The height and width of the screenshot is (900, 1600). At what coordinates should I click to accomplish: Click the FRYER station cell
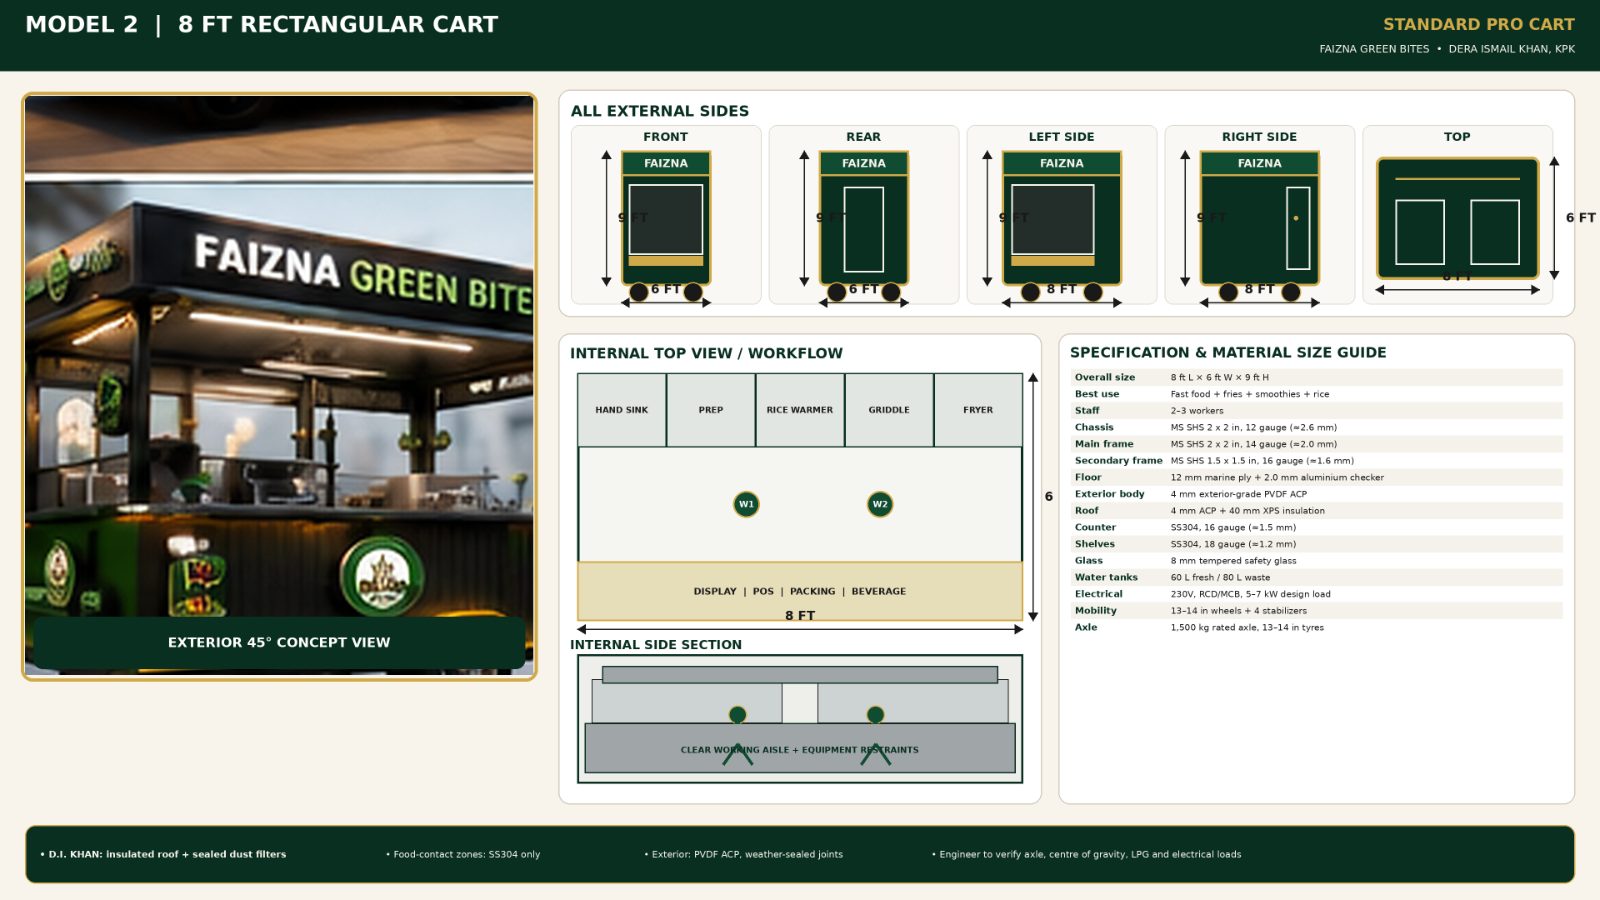pos(978,410)
